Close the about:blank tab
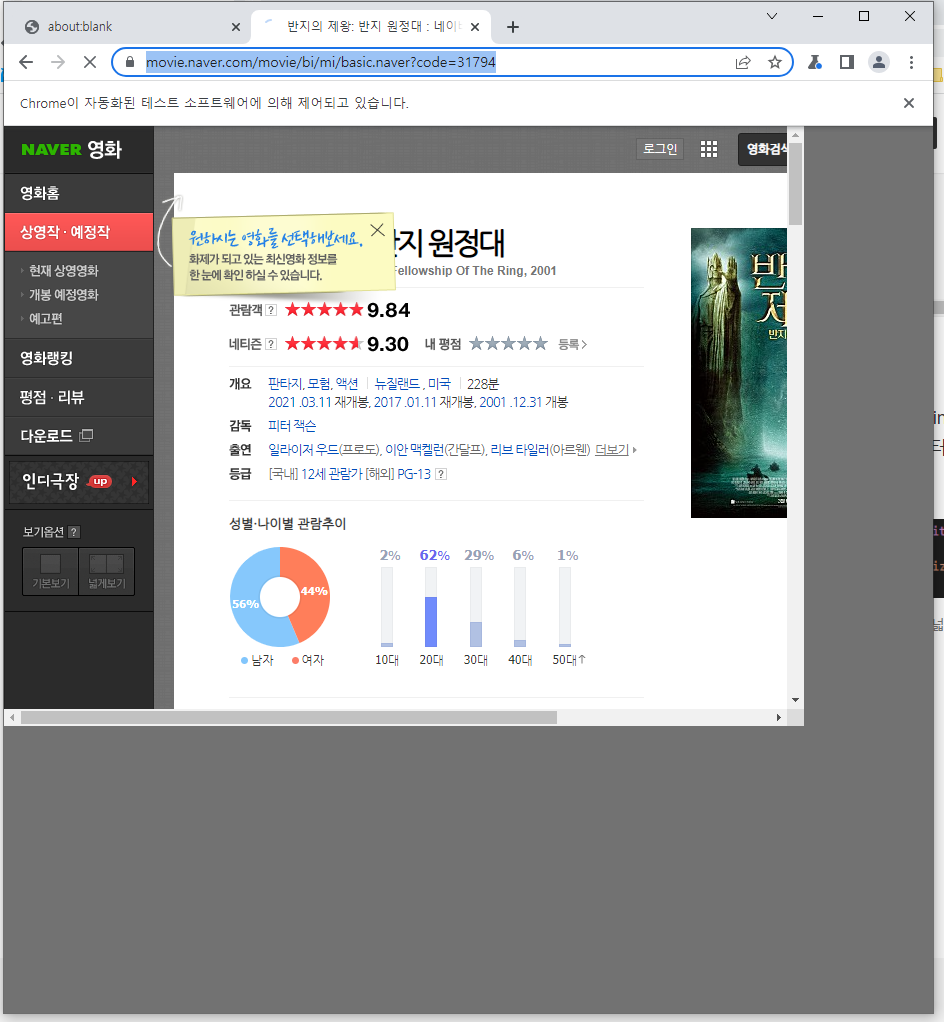This screenshot has height=1022, width=944. pos(236,27)
